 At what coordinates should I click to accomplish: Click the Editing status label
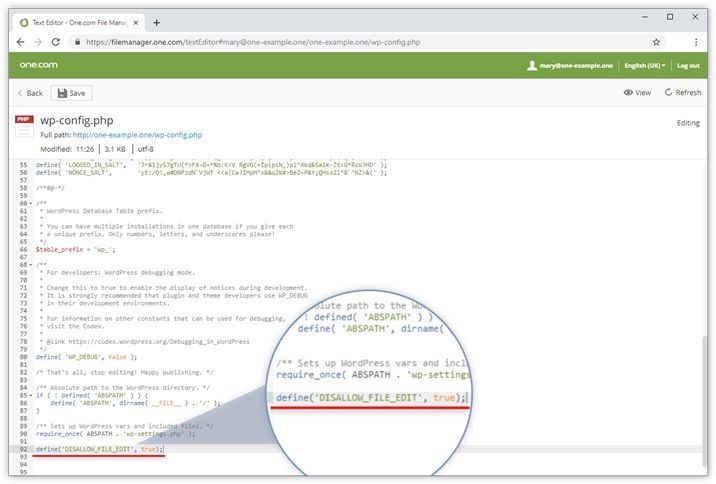[x=688, y=123]
